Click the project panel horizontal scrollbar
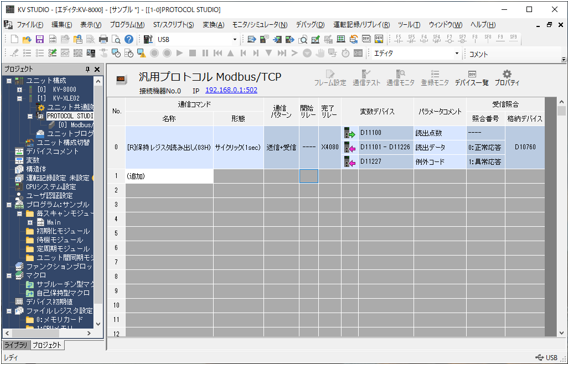 48,333
